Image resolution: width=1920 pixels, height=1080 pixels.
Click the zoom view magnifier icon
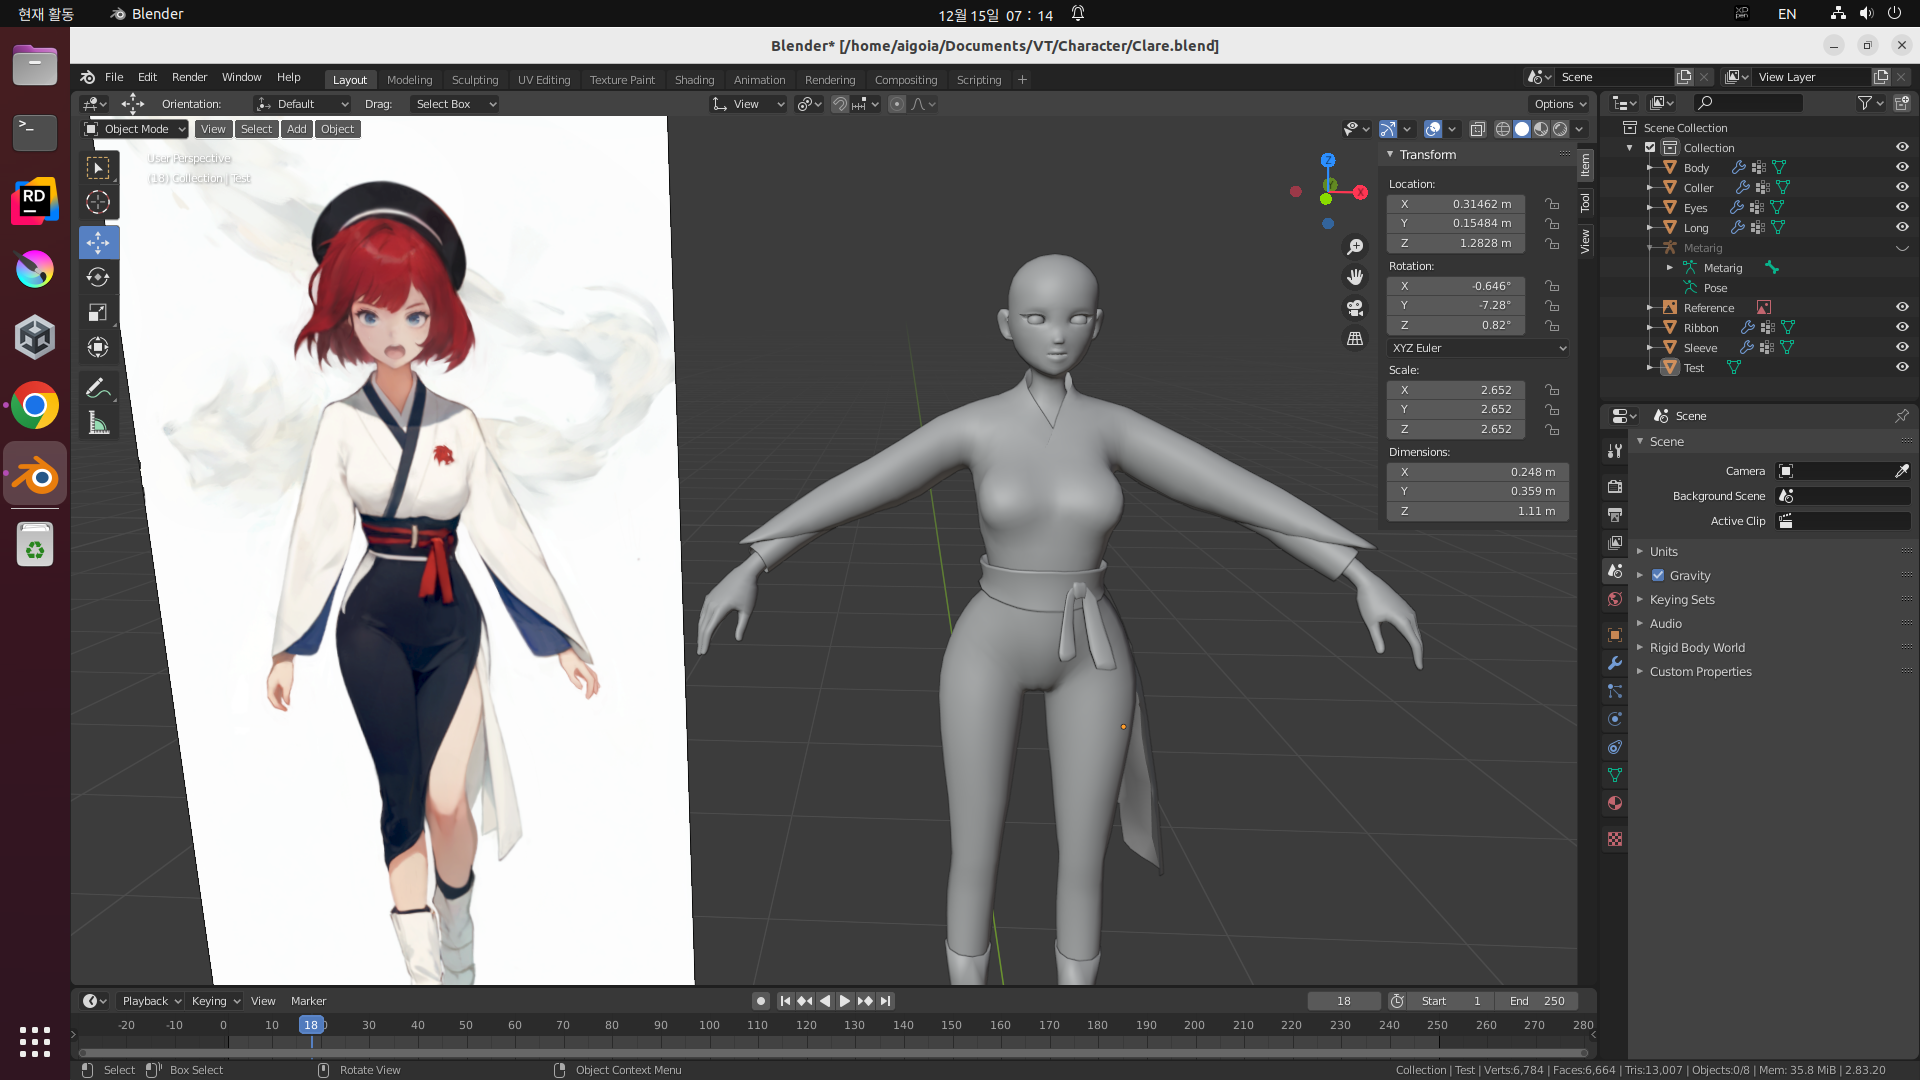[x=1355, y=247]
